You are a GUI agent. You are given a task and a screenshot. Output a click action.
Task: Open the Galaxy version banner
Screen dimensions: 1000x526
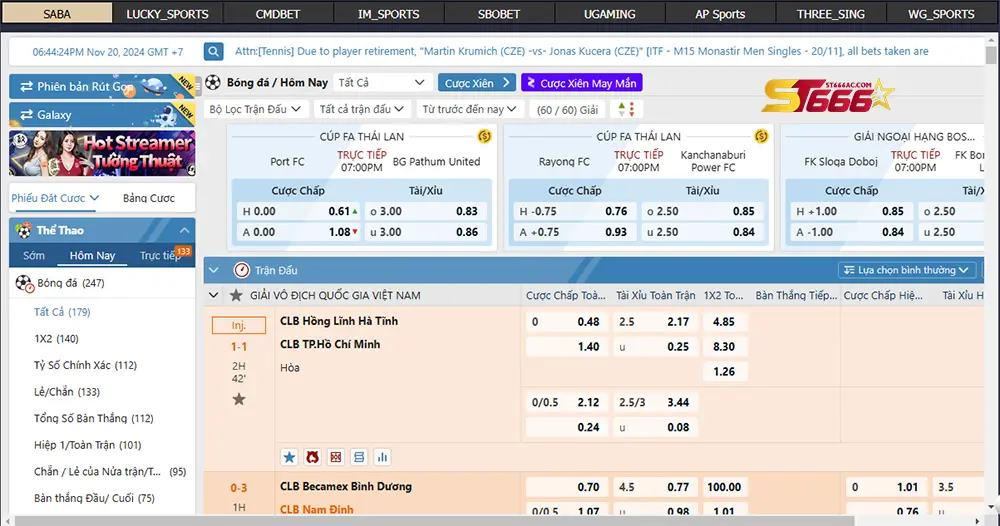102,115
